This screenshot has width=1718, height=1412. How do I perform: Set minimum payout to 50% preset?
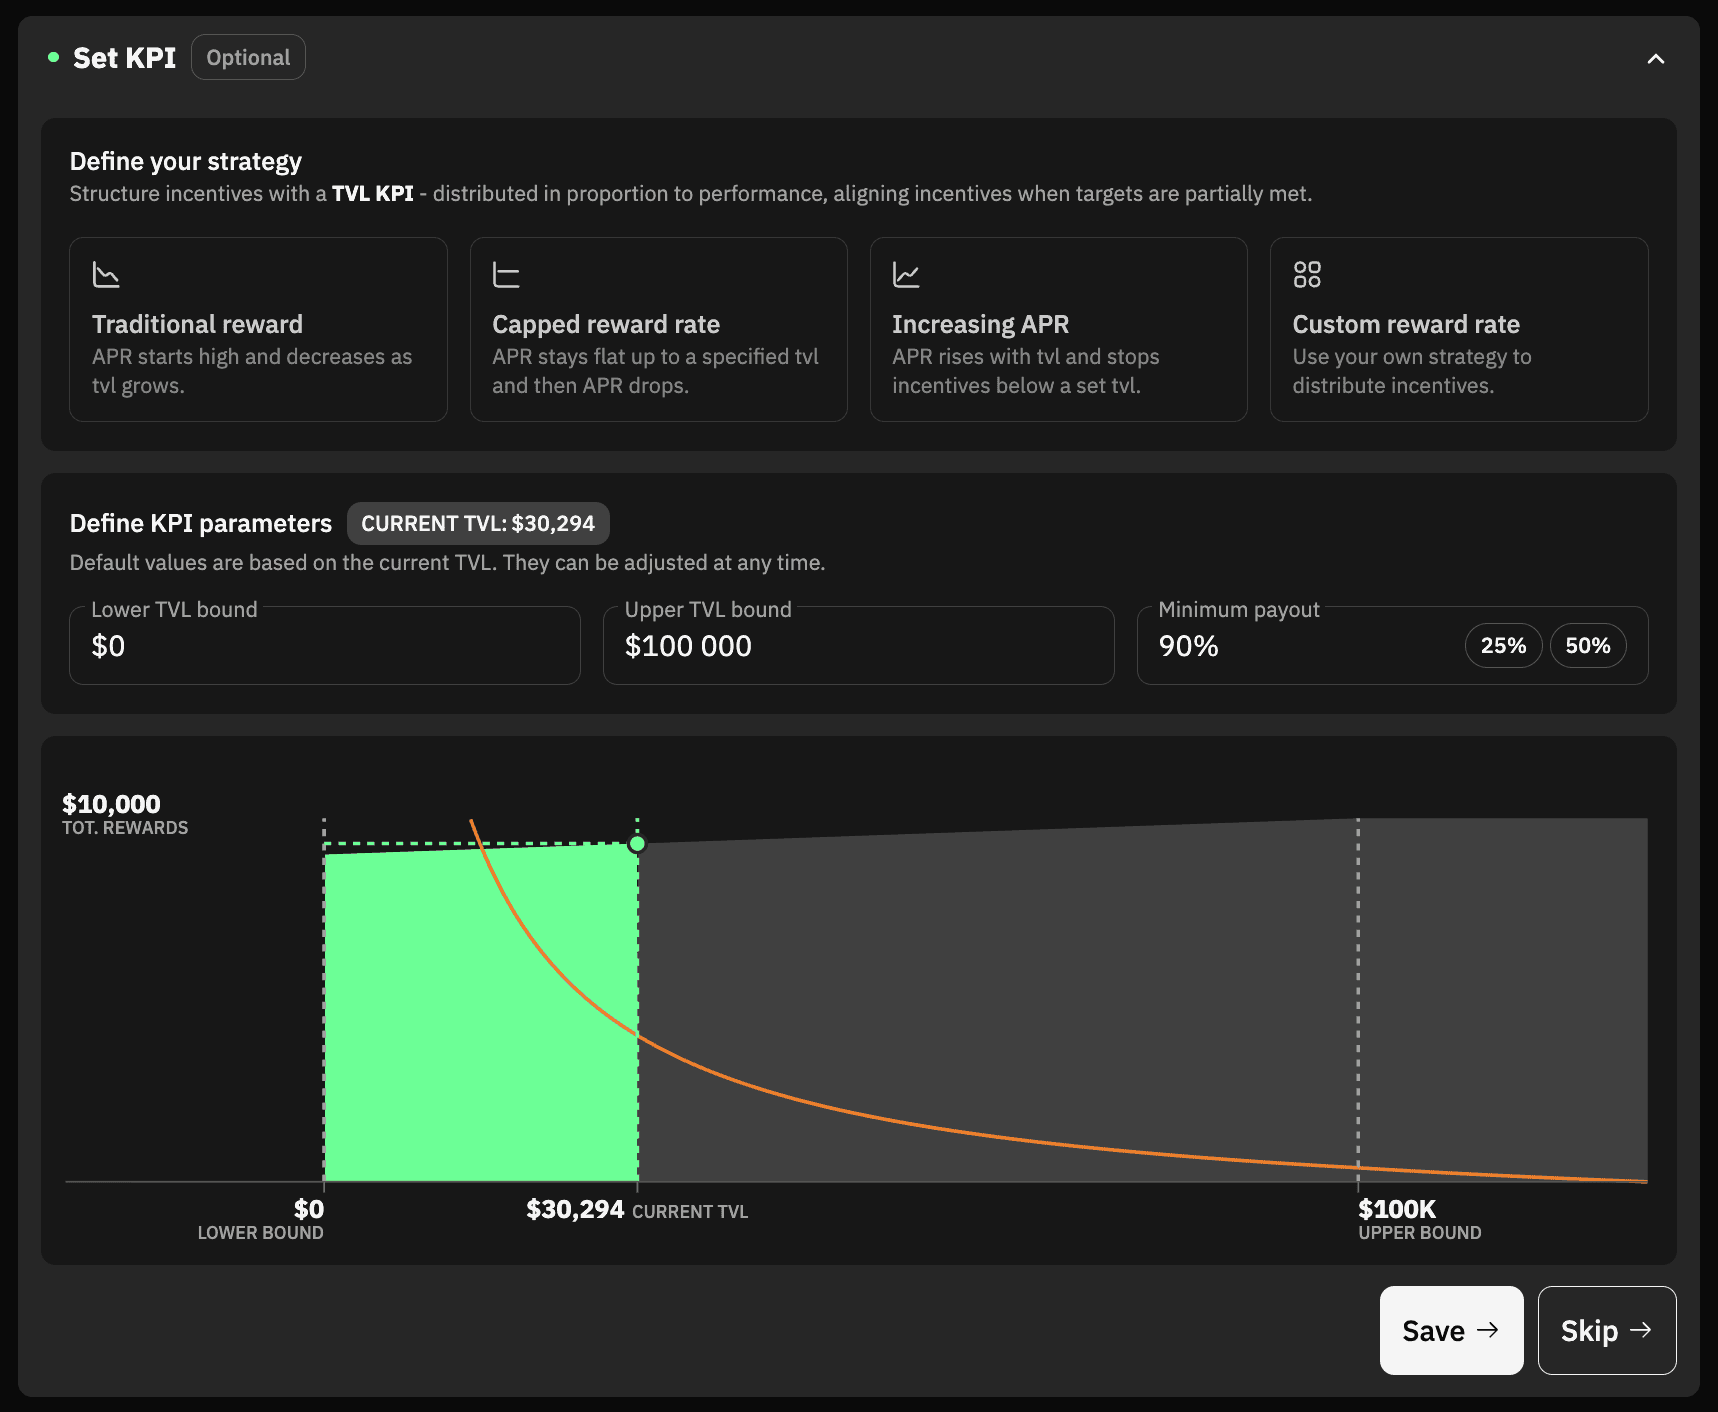pyautogui.click(x=1587, y=645)
